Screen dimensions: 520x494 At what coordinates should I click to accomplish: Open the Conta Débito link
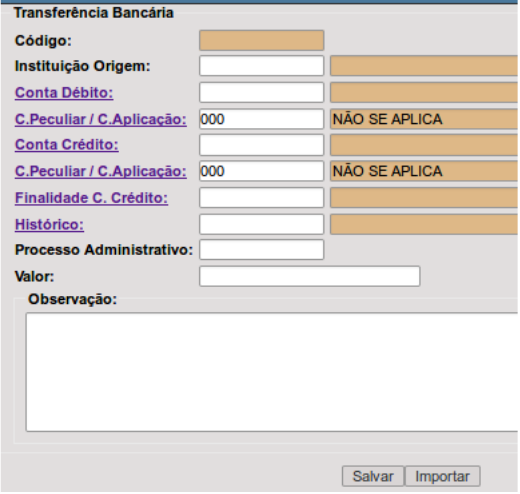[x=64, y=93]
